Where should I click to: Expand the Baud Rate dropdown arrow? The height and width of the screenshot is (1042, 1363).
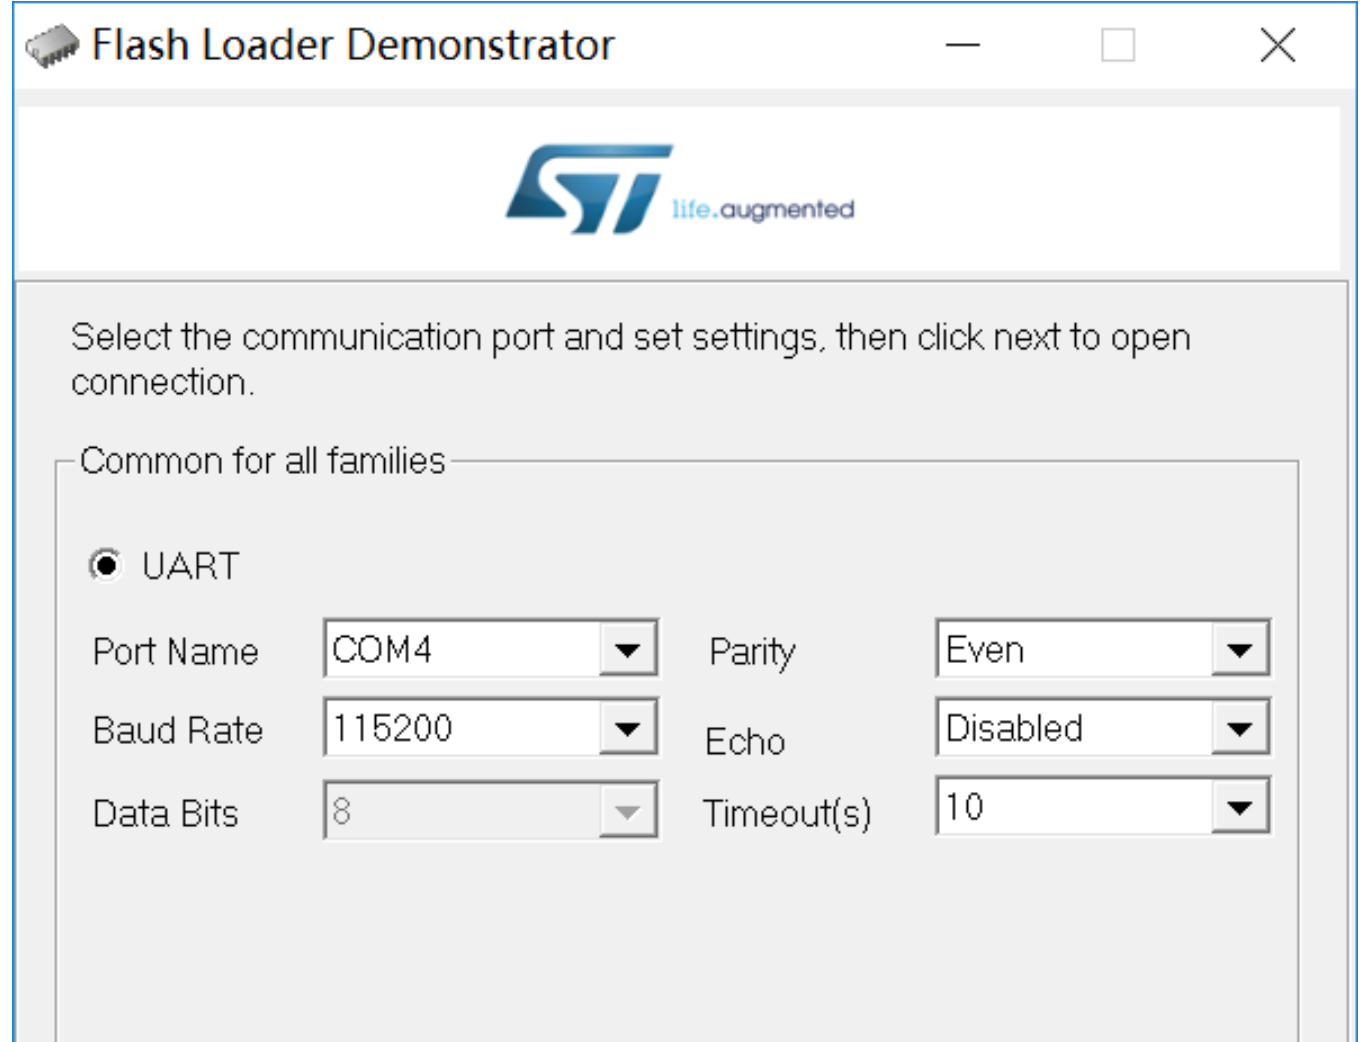point(628,727)
